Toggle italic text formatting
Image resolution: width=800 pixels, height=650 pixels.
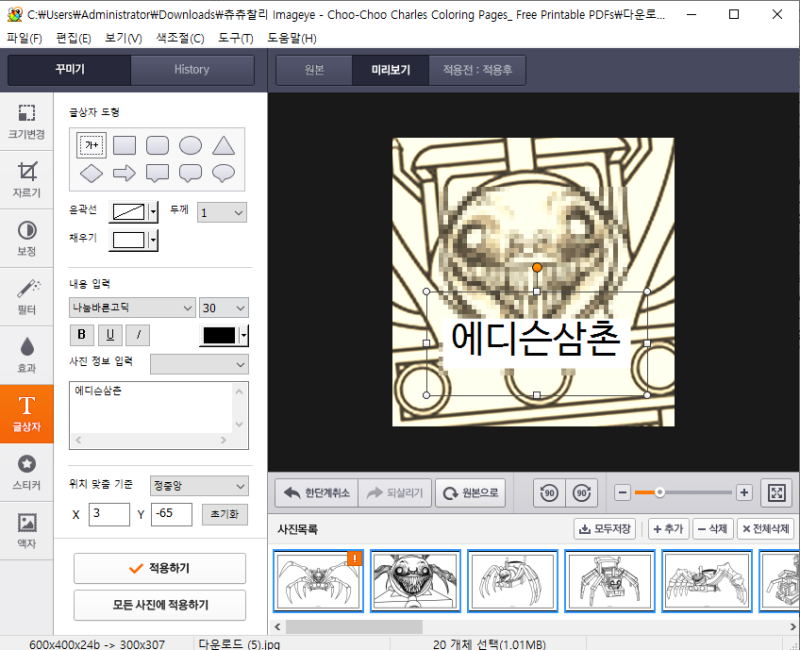138,335
